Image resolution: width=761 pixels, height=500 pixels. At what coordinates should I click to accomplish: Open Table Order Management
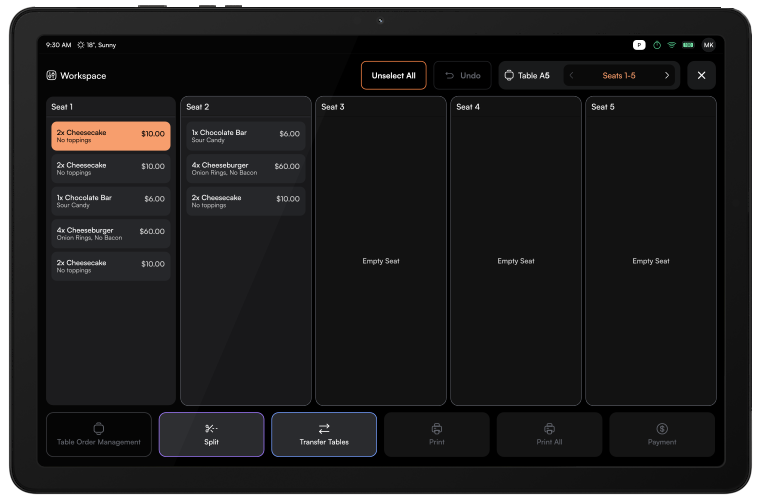(99, 434)
